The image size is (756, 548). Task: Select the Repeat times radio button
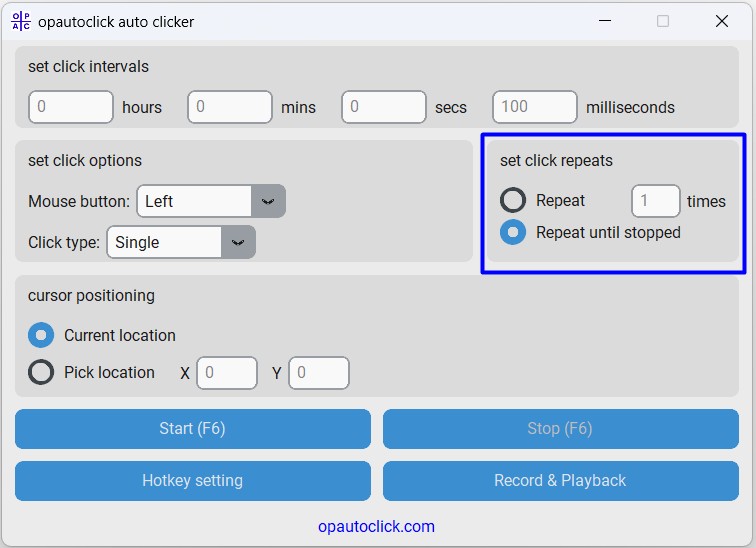point(513,200)
